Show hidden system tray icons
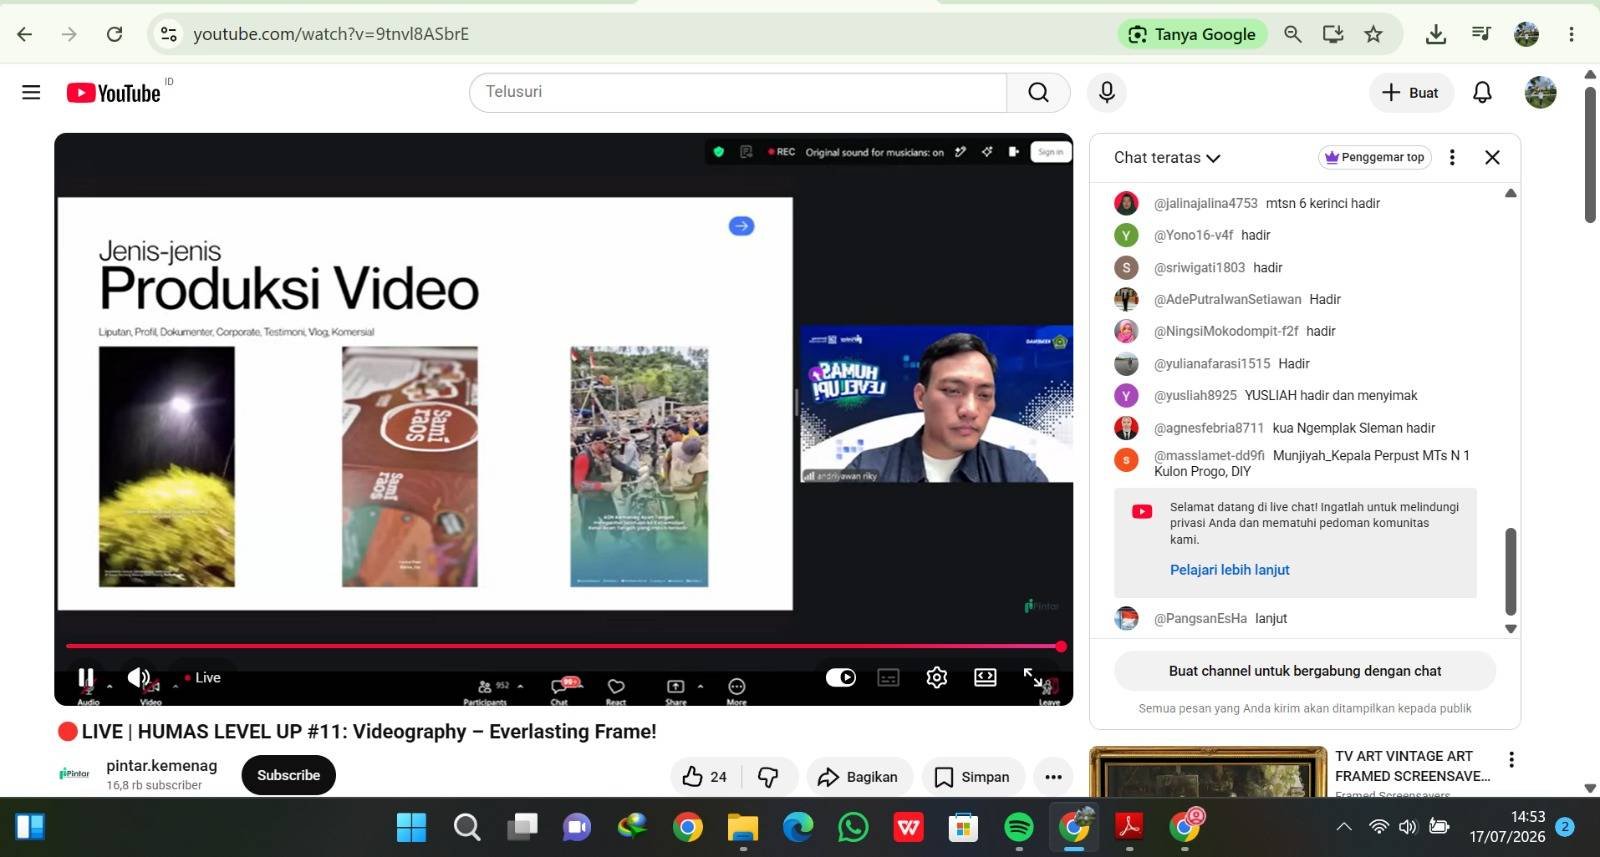Viewport: 1600px width, 857px height. click(1344, 827)
